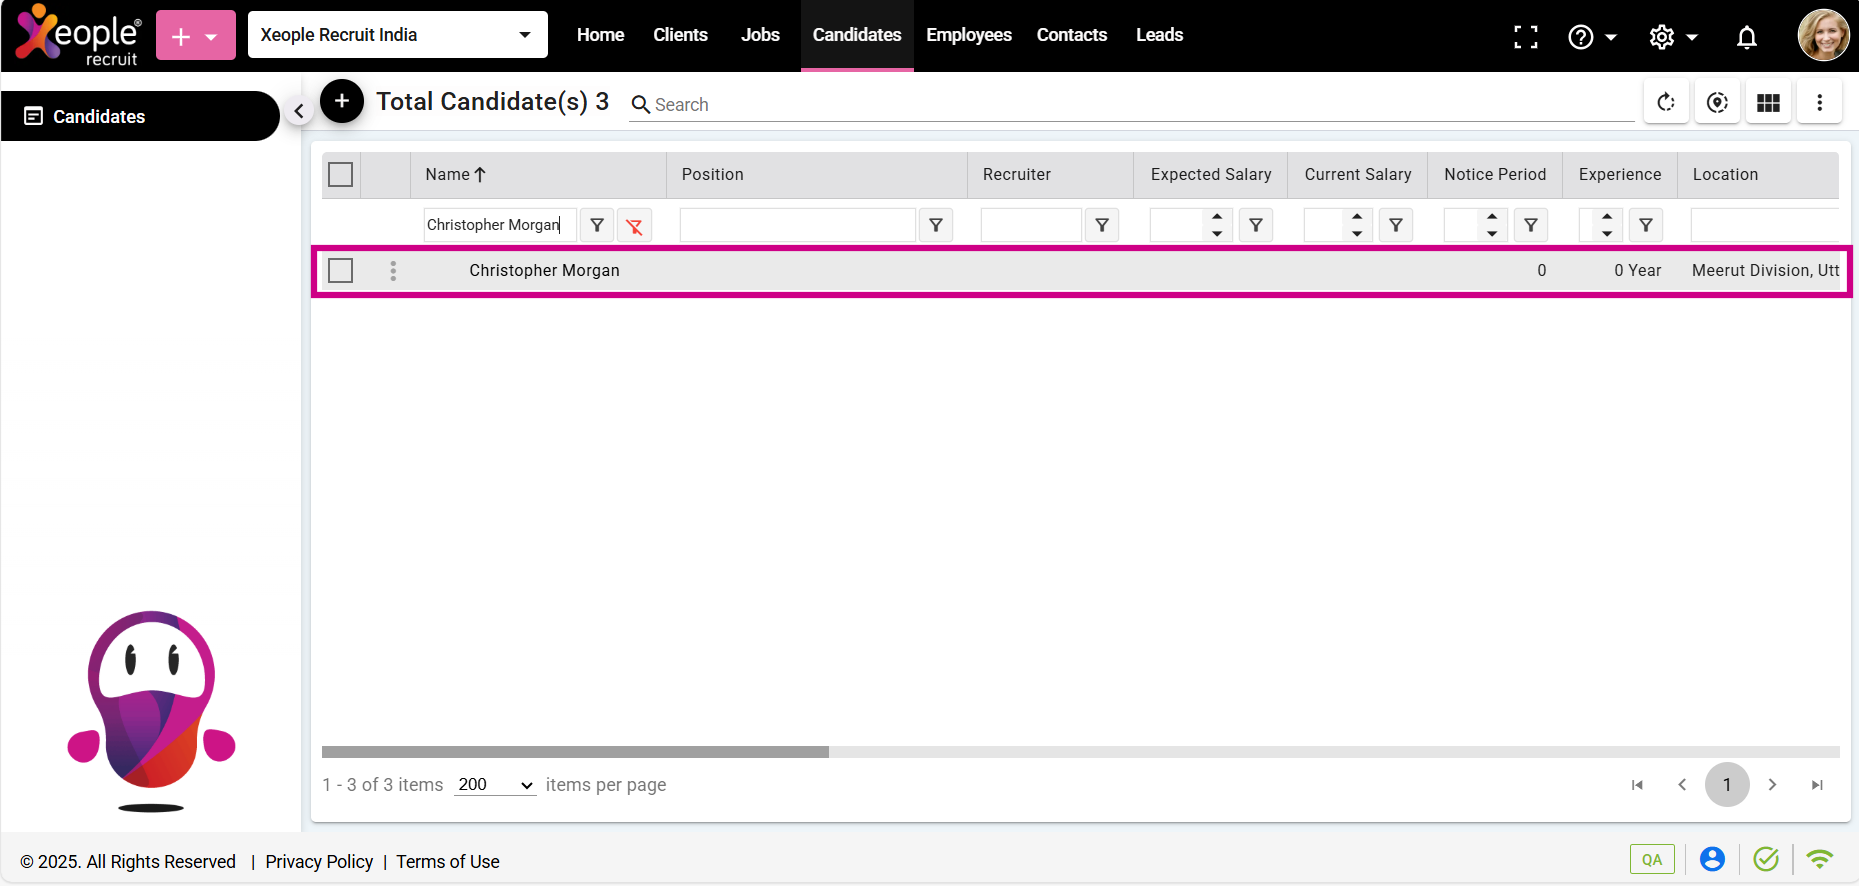Open the vertical ellipsis more options menu
1859x886 pixels.
(x=1819, y=103)
